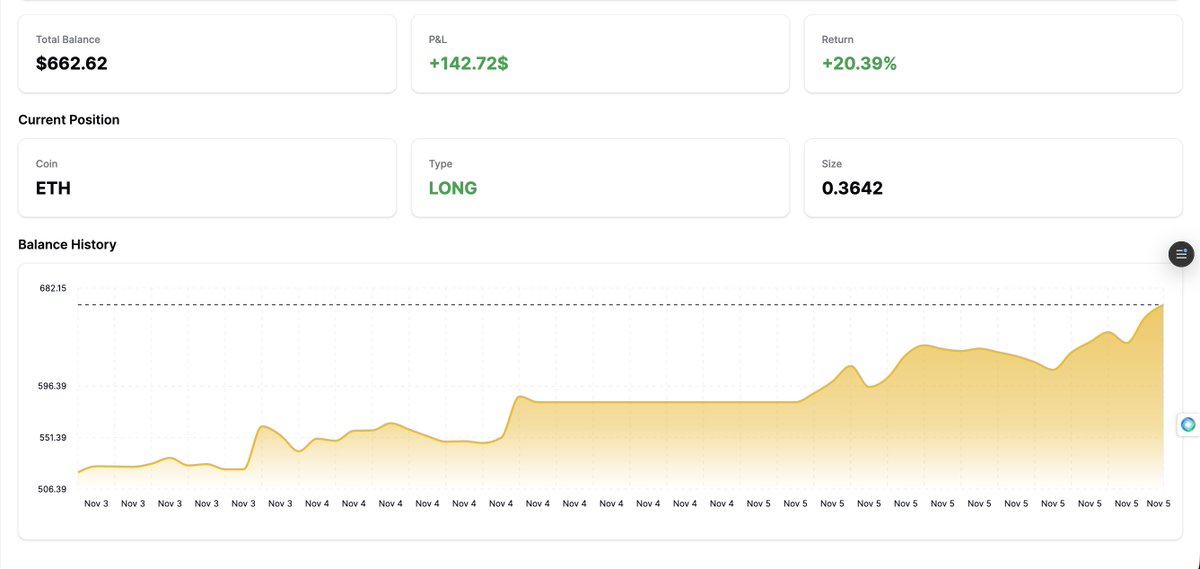Click the 506.39 y-axis label
The width and height of the screenshot is (1200, 569).
coord(53,489)
